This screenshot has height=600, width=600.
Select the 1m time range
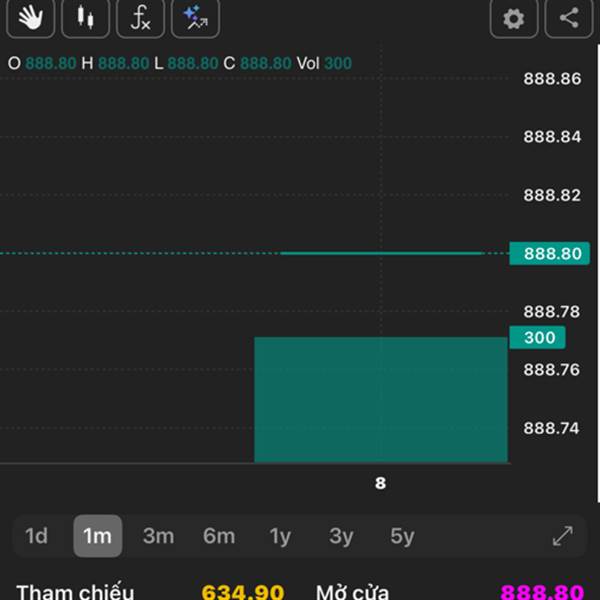tap(98, 536)
